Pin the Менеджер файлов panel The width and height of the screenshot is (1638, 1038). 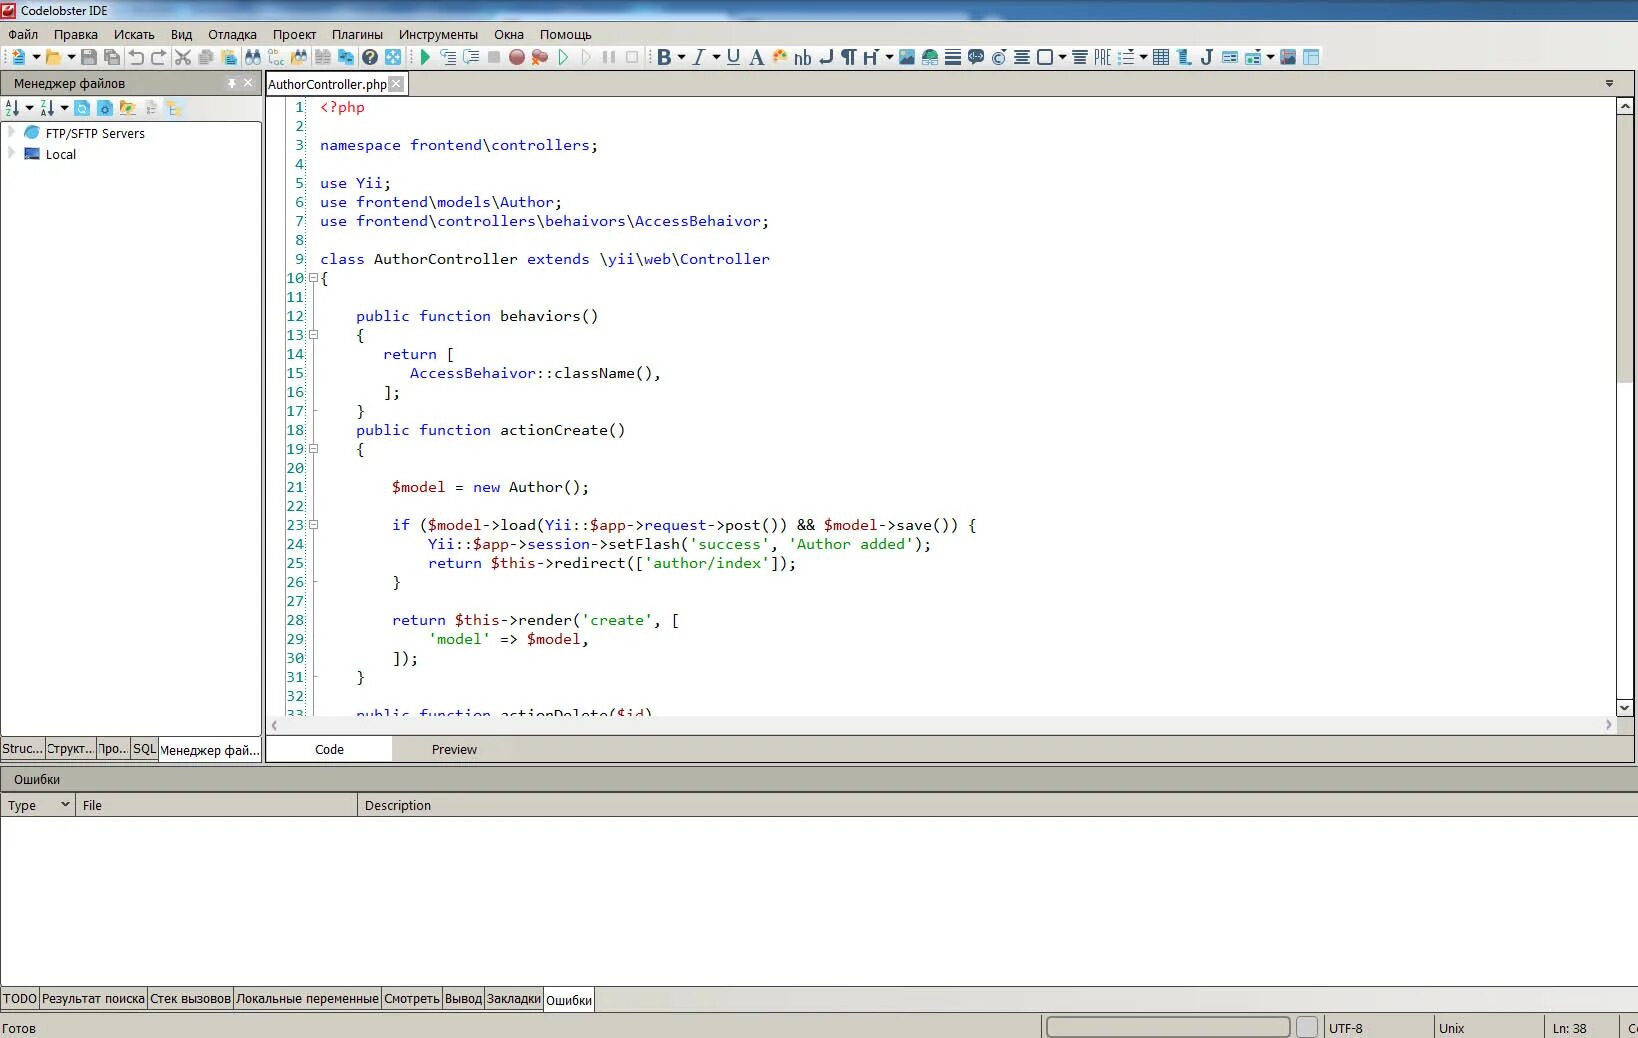232,83
